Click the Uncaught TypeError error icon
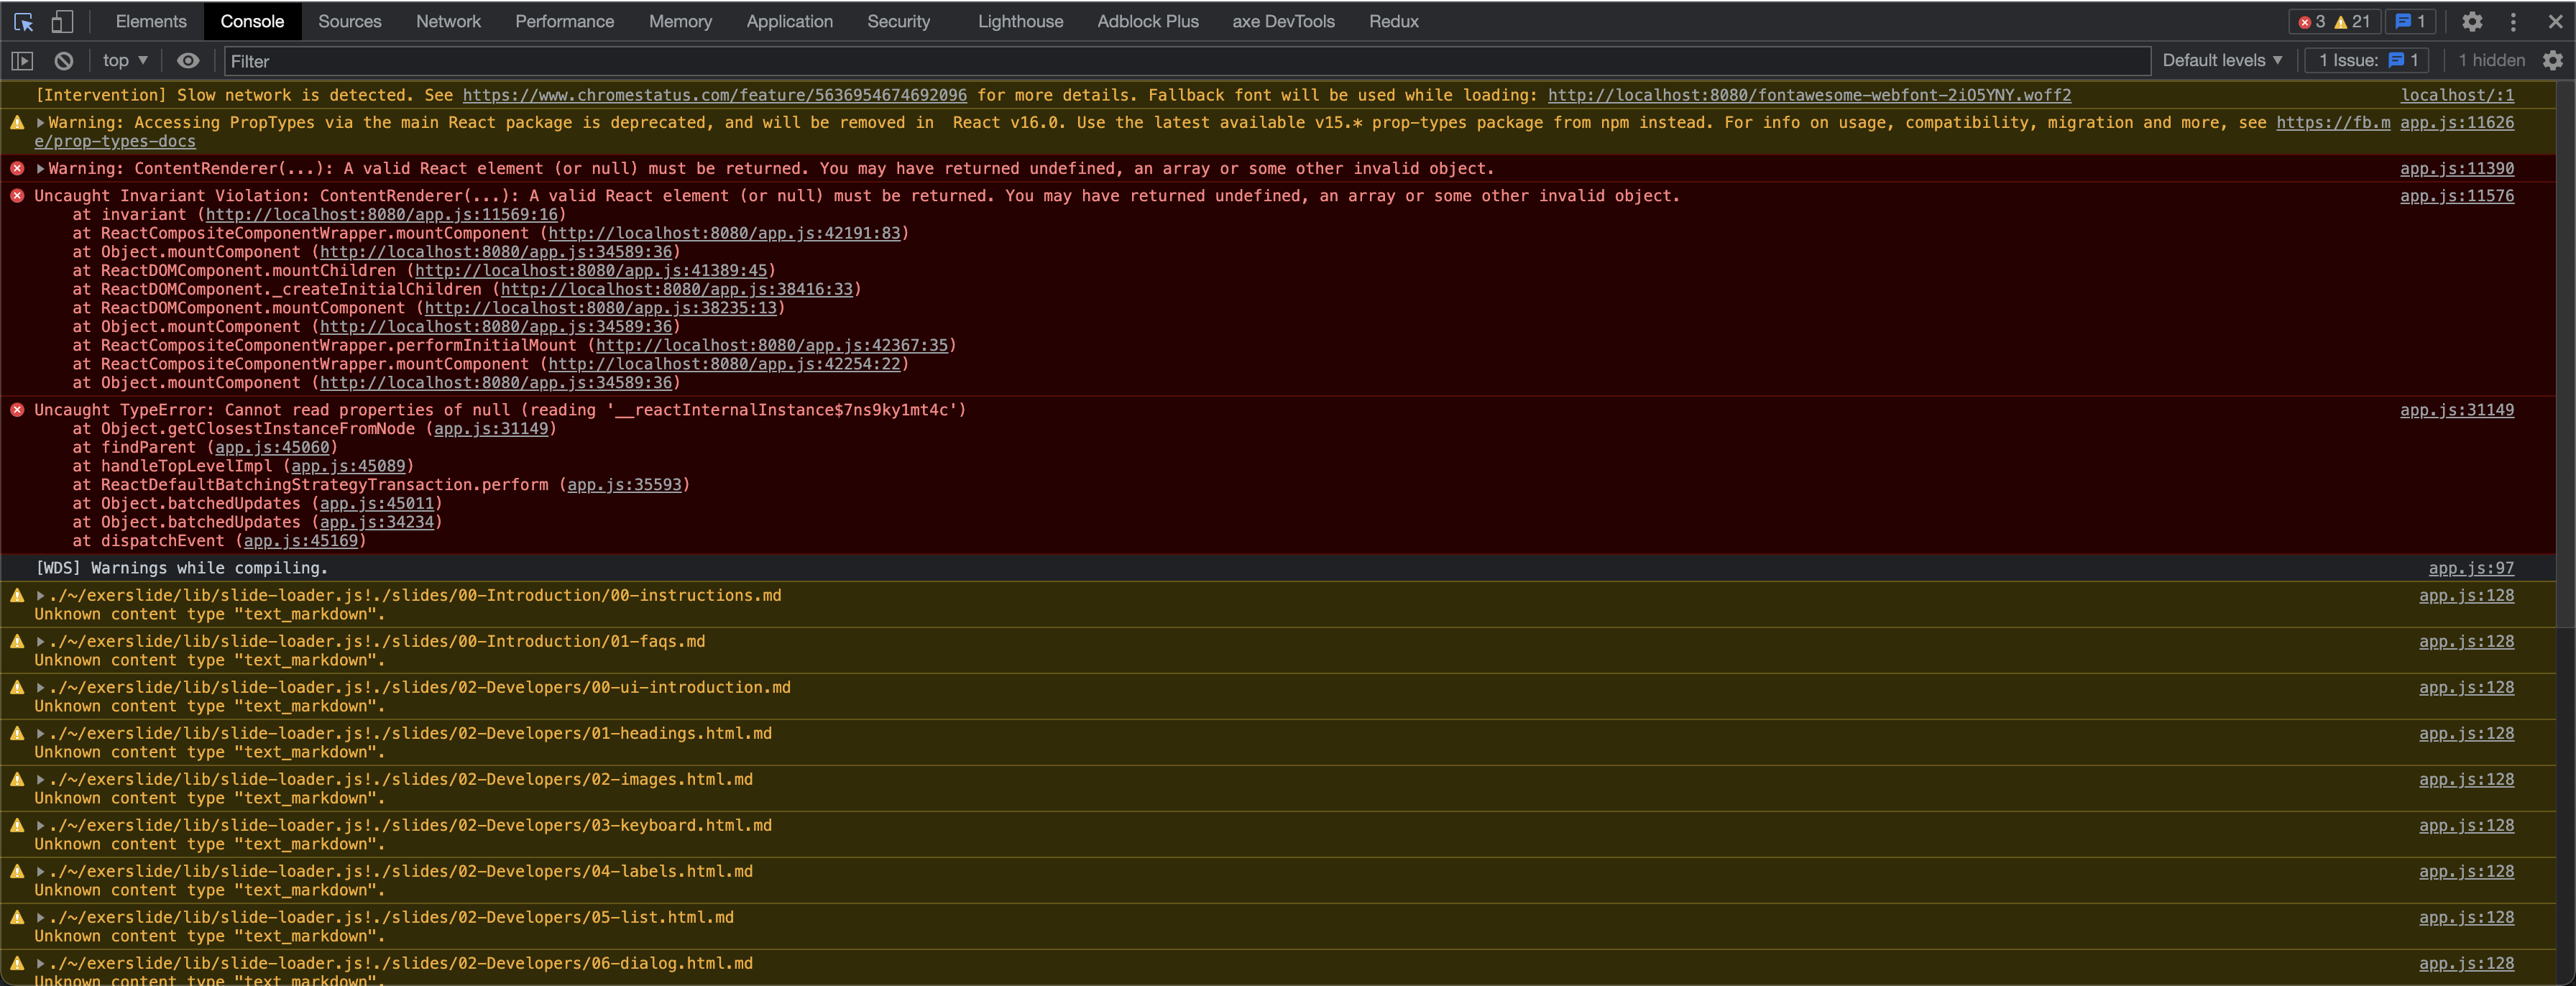This screenshot has height=986, width=2576. pyautogui.click(x=17, y=410)
